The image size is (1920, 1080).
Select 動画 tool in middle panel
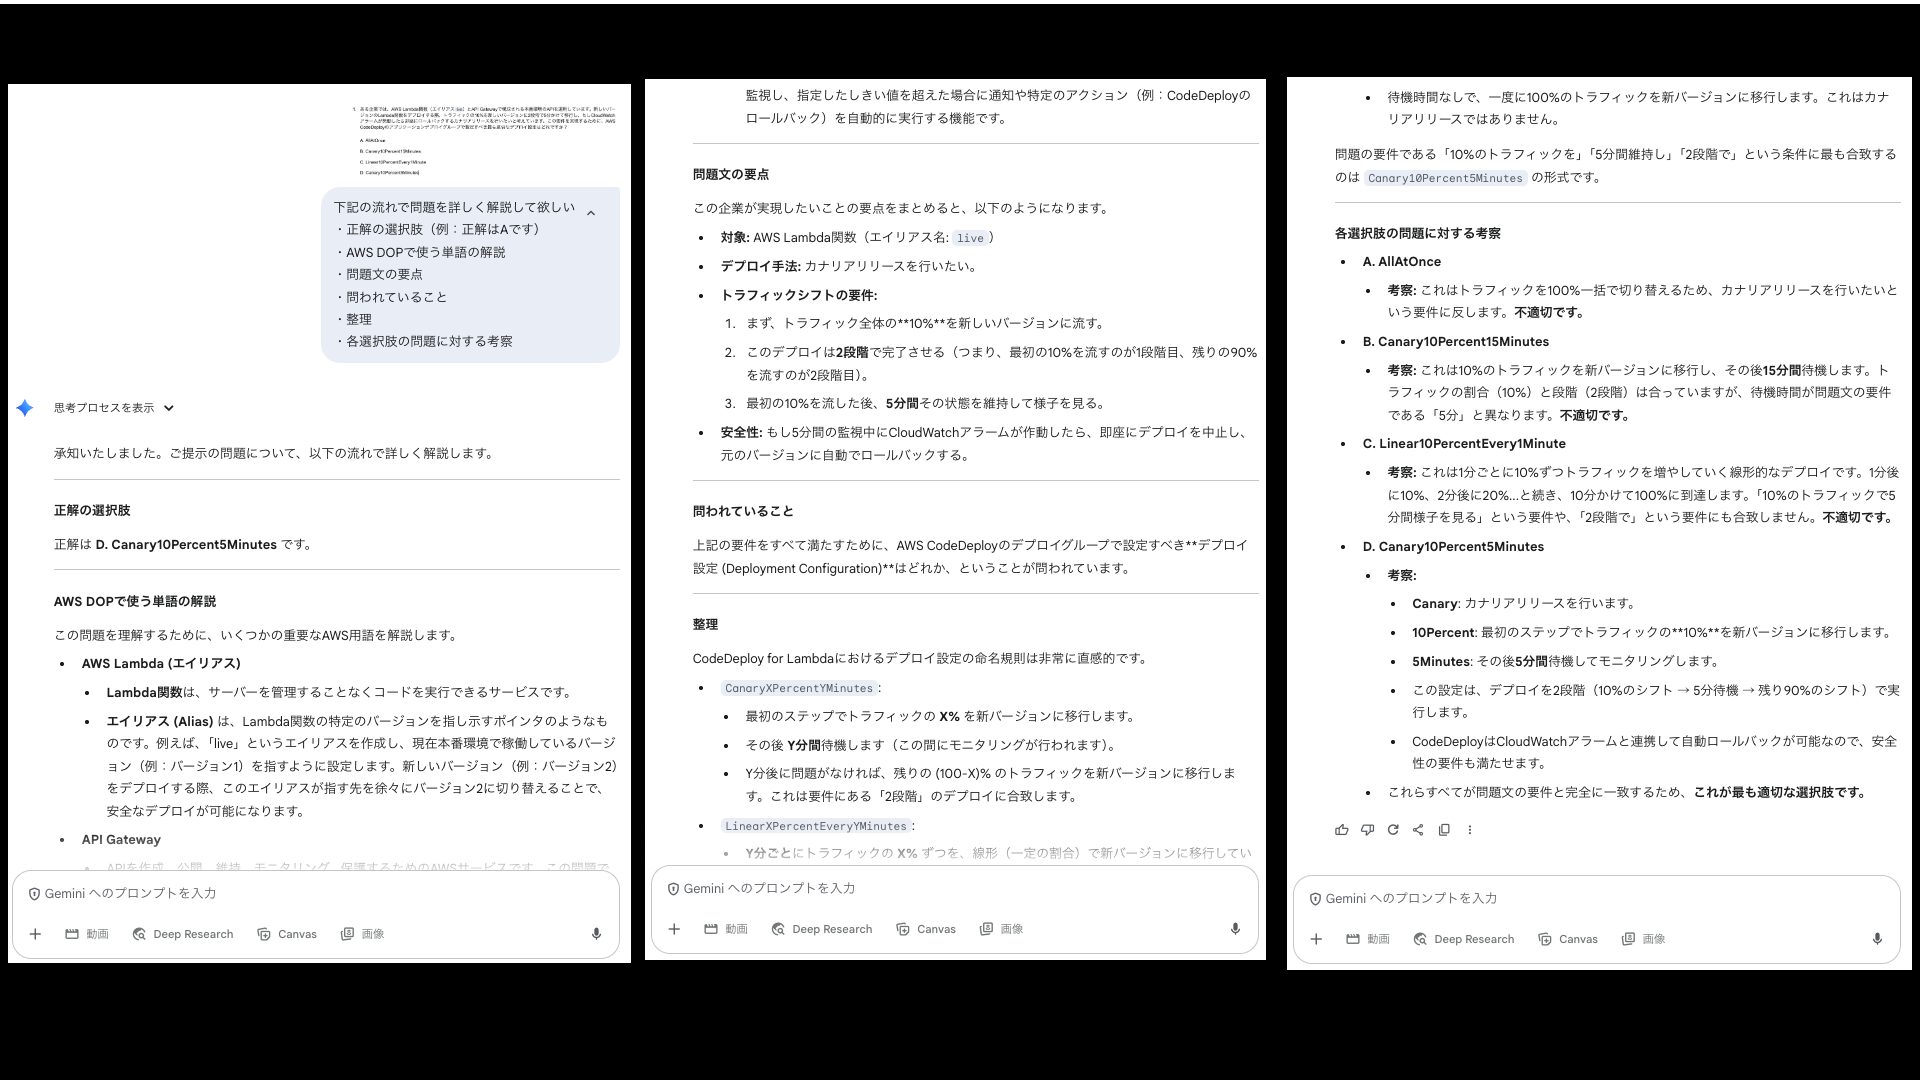[726, 929]
